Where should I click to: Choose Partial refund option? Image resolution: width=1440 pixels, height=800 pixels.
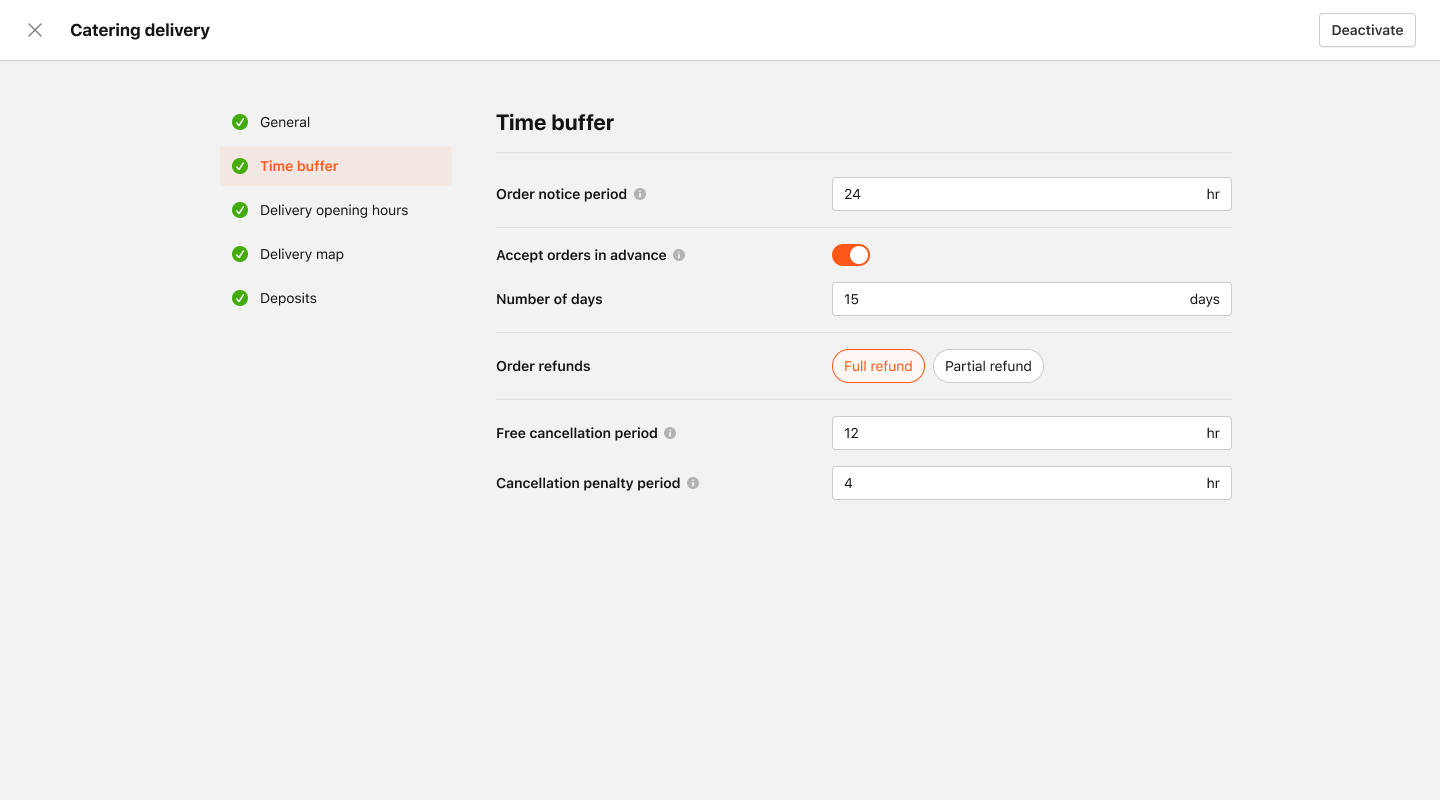pyautogui.click(x=988, y=366)
